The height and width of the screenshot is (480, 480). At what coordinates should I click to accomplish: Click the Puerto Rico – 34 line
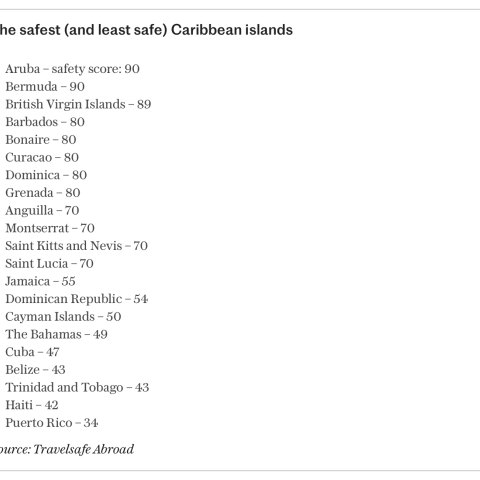point(52,423)
